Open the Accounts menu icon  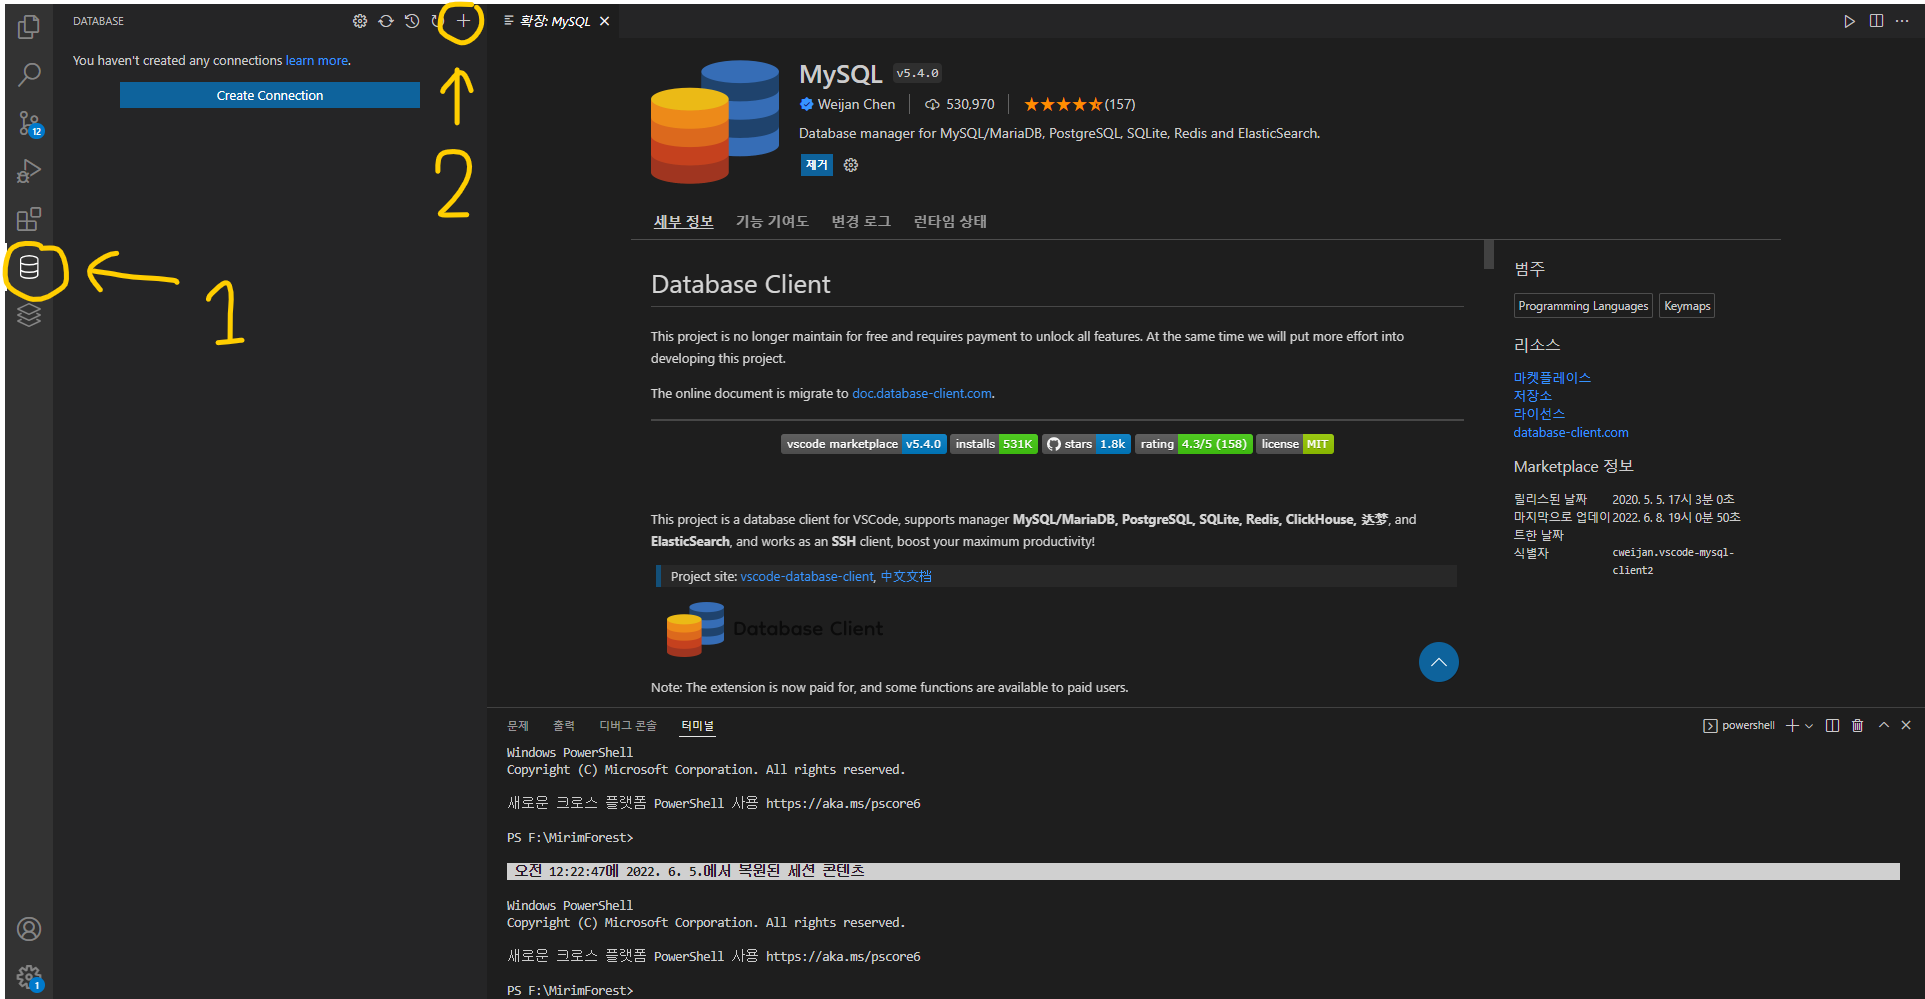[x=29, y=929]
